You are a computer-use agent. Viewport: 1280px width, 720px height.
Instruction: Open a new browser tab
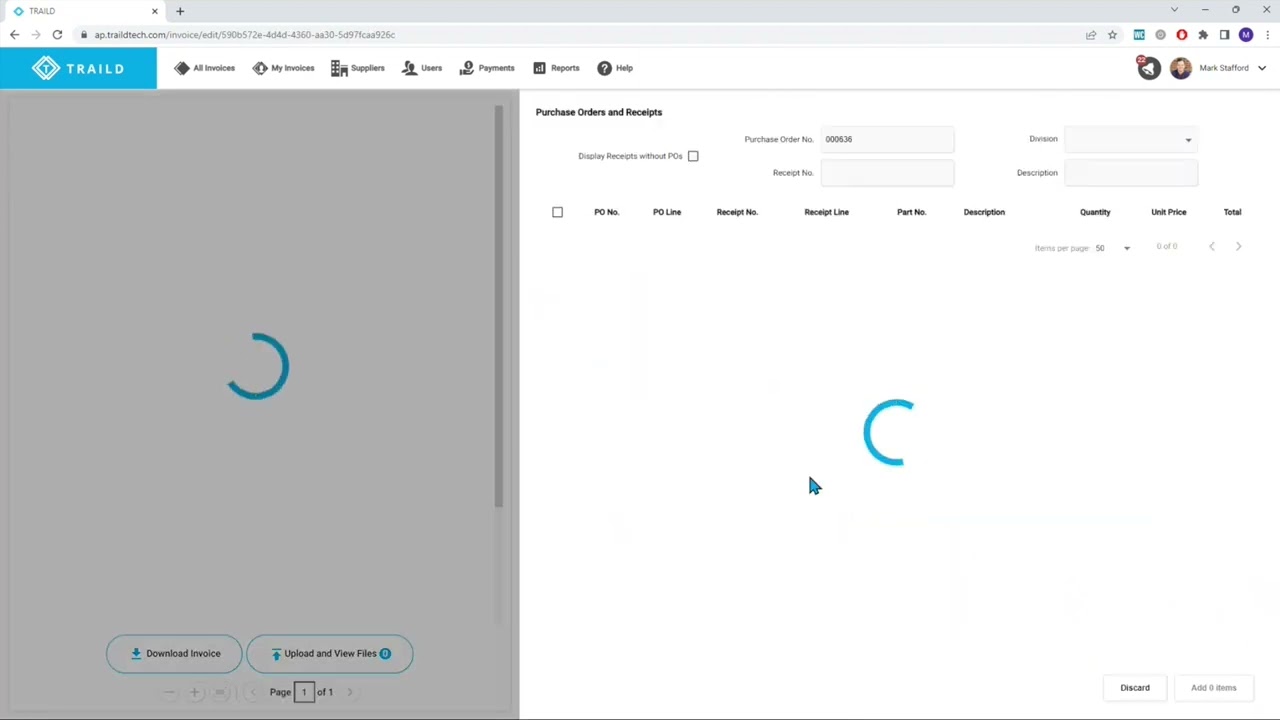pos(180,11)
